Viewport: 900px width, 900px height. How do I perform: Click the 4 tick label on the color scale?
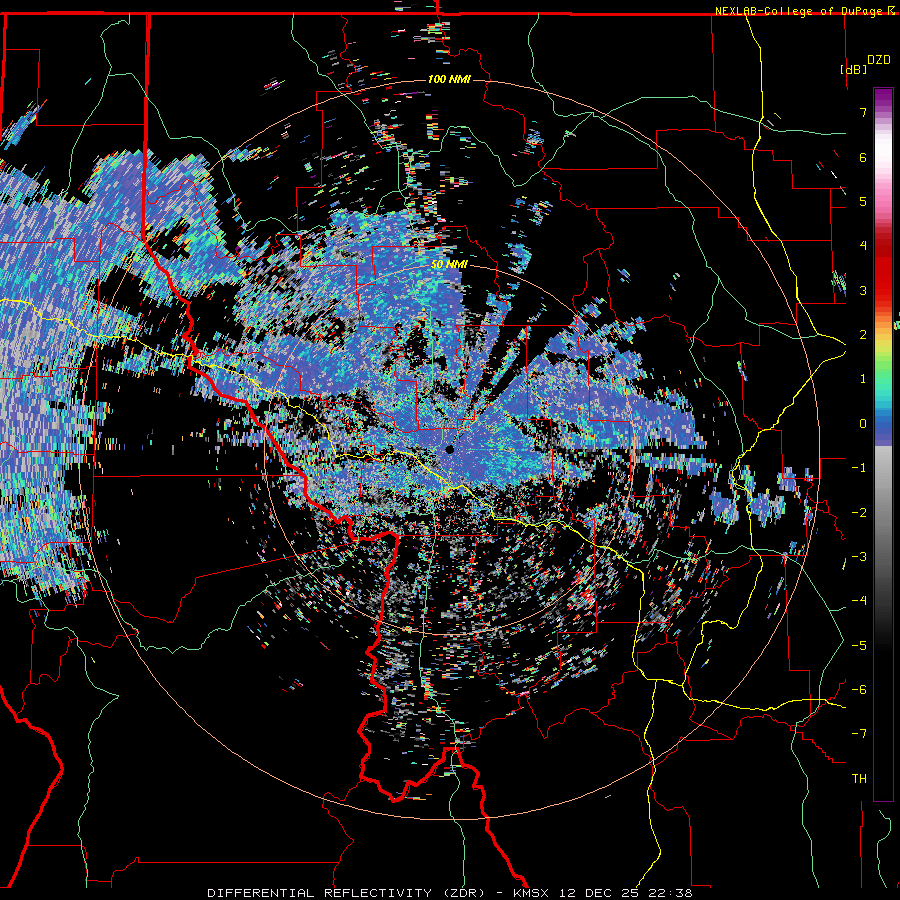tap(863, 246)
